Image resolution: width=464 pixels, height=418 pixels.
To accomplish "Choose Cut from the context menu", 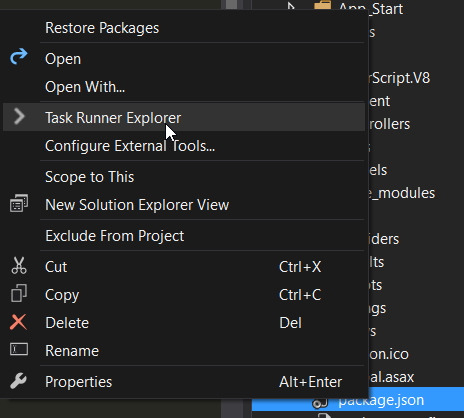I will coord(183,267).
